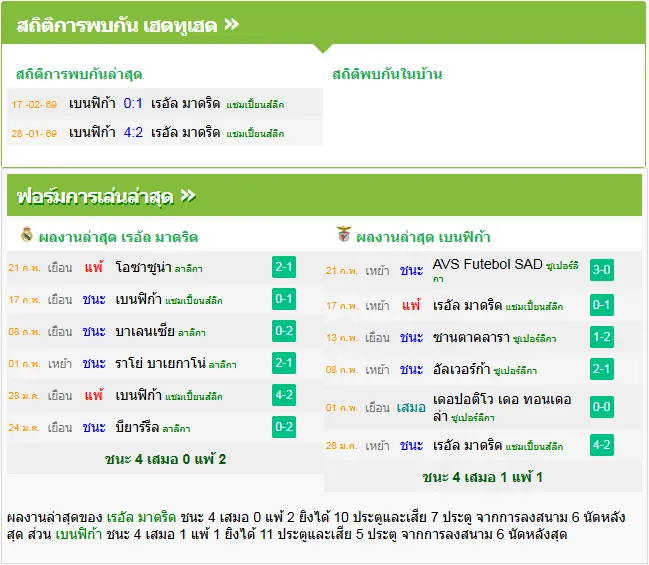The height and width of the screenshot is (565, 649).
Task: Click the Real Madrid crest icon
Action: click(x=27, y=234)
